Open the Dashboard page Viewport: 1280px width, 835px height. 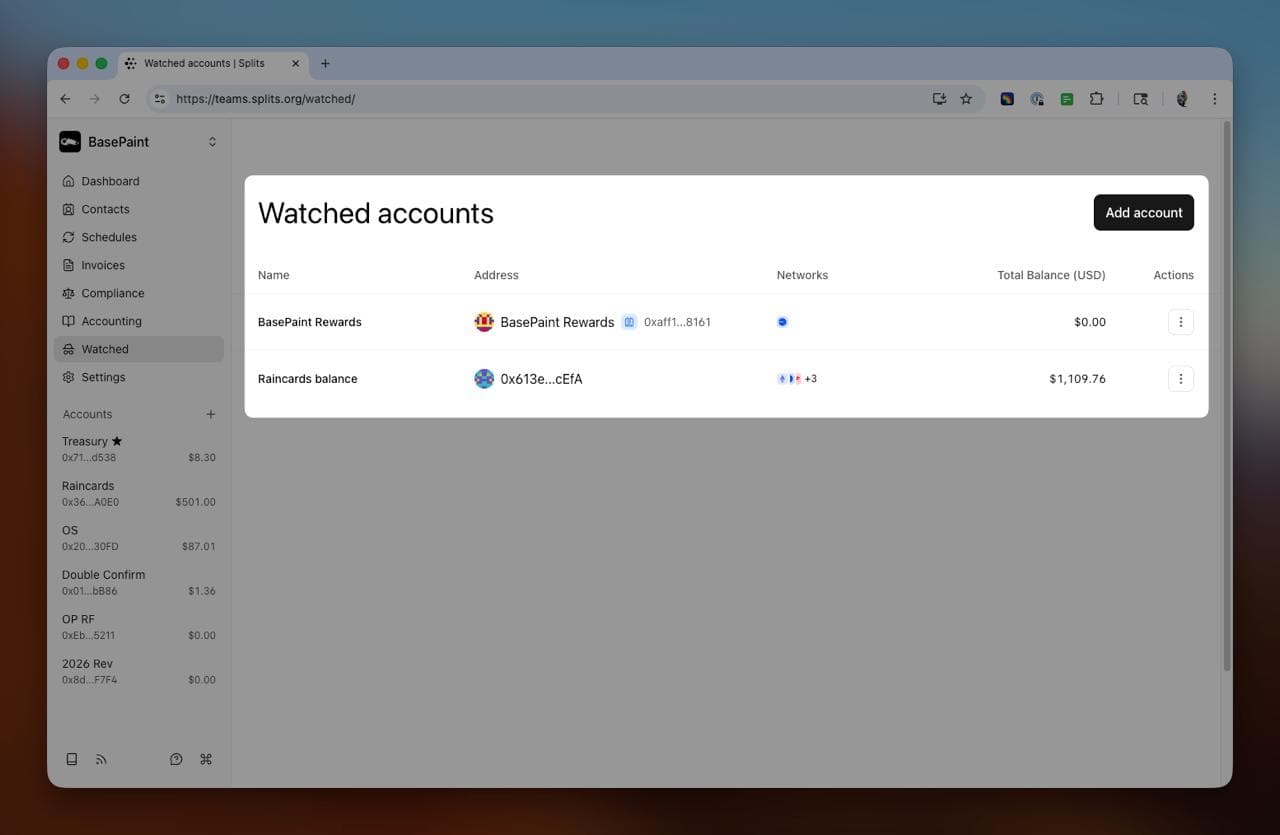coord(110,181)
